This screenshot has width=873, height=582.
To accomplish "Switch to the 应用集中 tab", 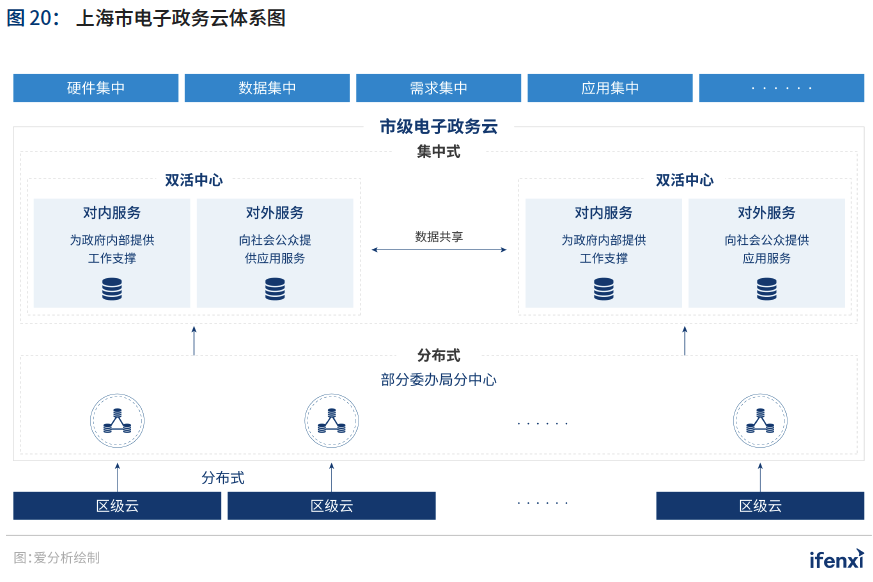I will (x=610, y=87).
